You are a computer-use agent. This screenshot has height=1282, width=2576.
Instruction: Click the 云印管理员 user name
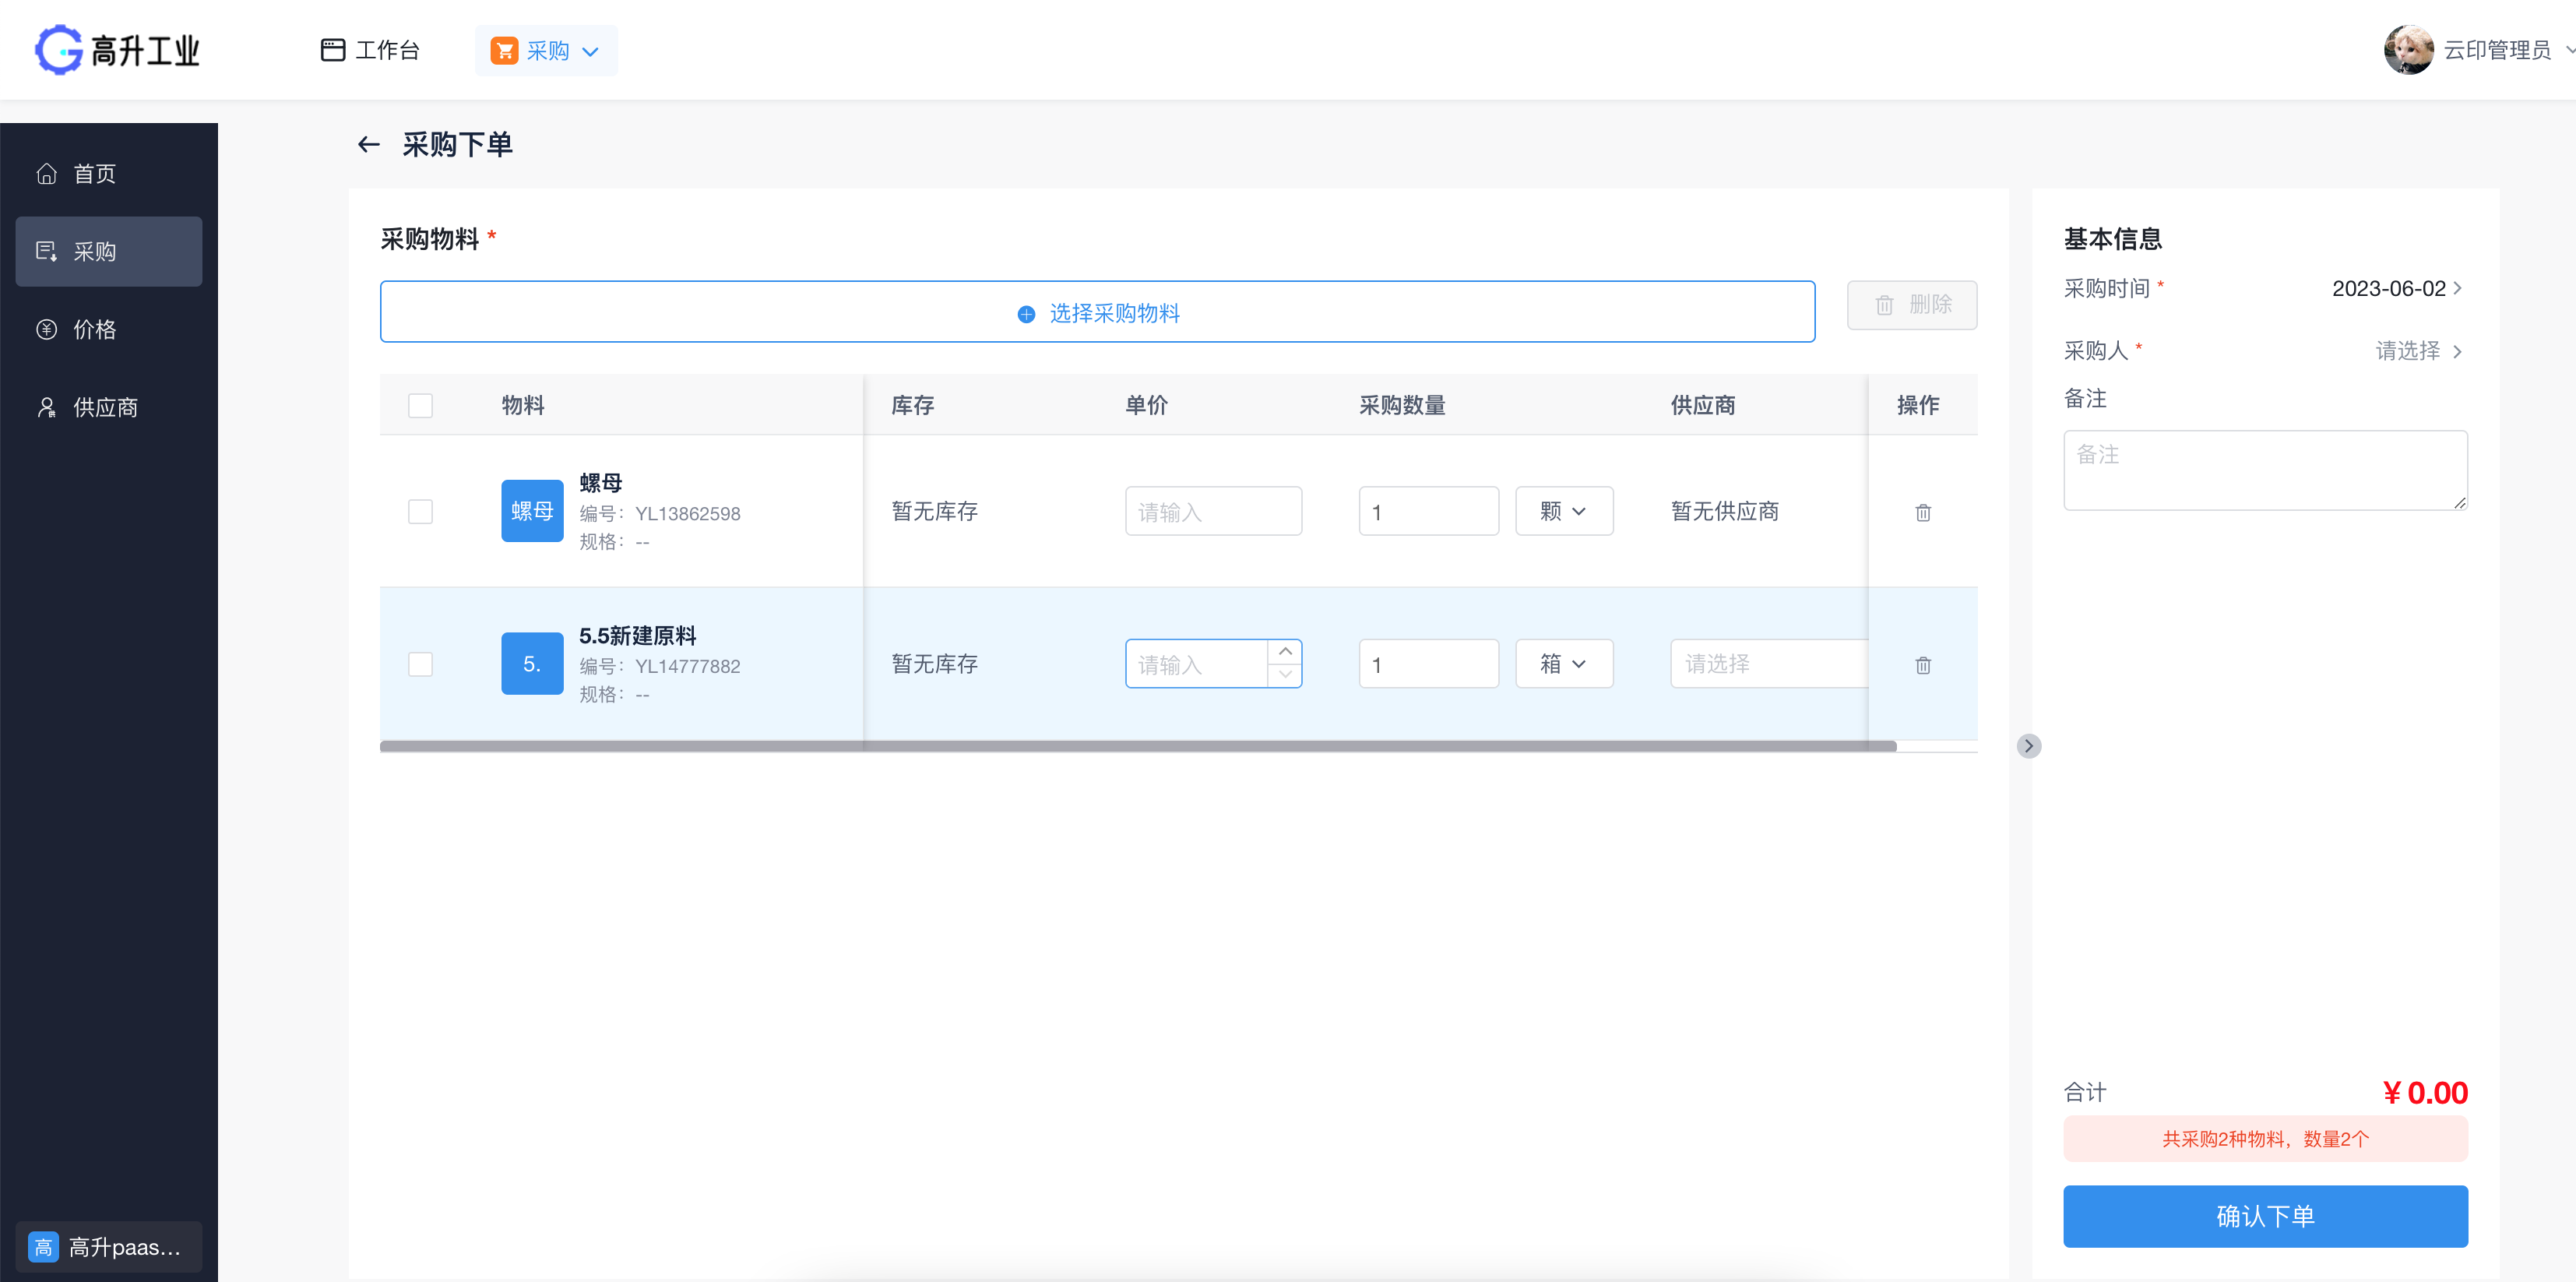pos(2497,50)
